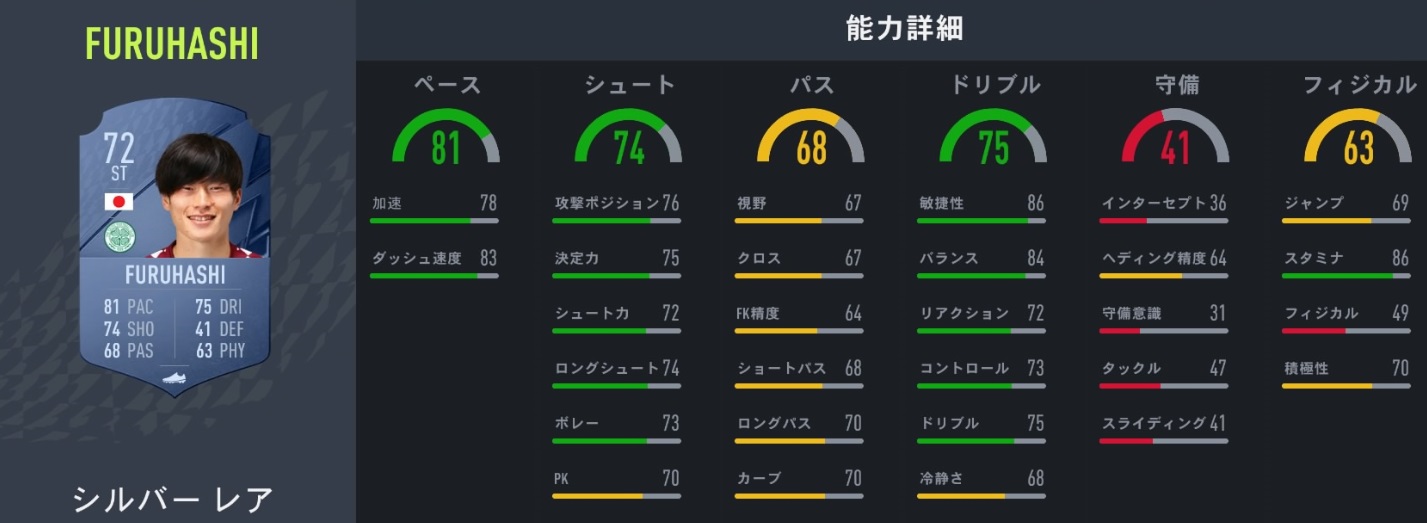Image resolution: width=1427 pixels, height=523 pixels.
Task: Click the スタミナ stat row
Action: pyautogui.click(x=1346, y=259)
